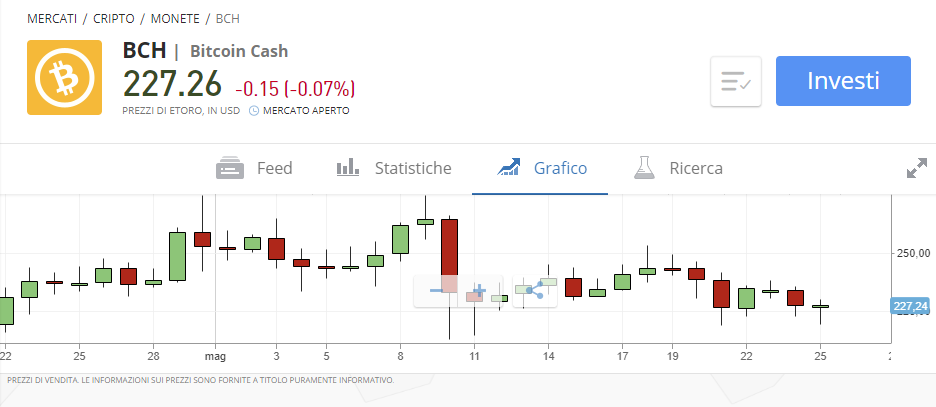Go to CRIPTO breadcrumb
The height and width of the screenshot is (407, 936).
point(113,18)
